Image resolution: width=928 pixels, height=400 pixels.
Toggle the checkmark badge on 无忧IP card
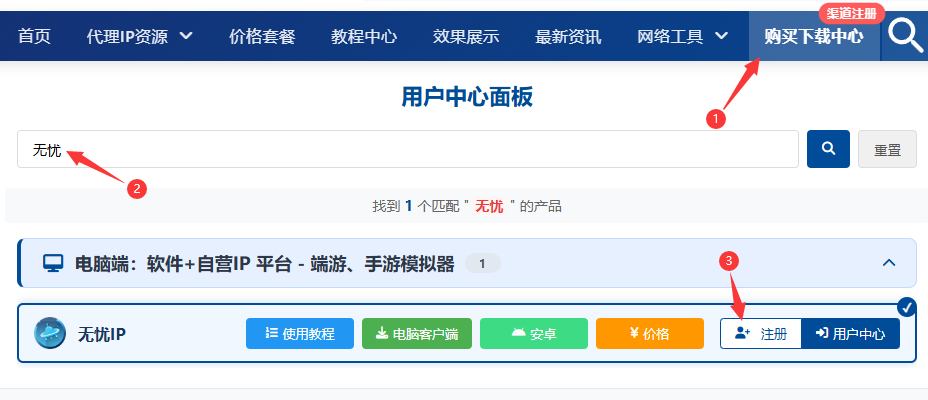pos(907,307)
